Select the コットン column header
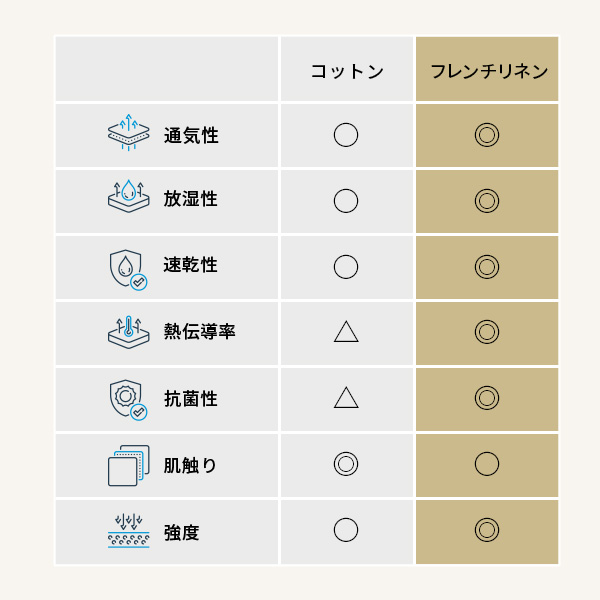 [x=346, y=71]
